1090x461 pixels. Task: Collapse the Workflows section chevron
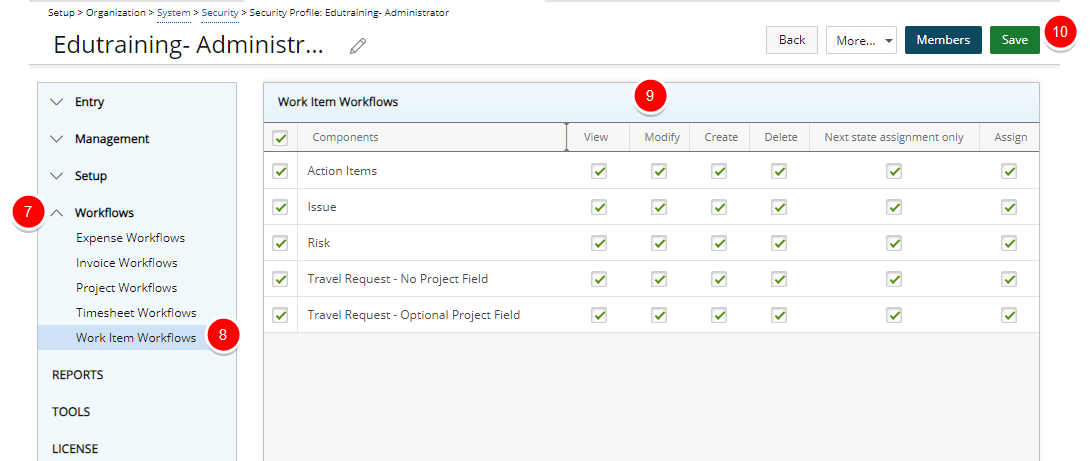pyautogui.click(x=57, y=213)
